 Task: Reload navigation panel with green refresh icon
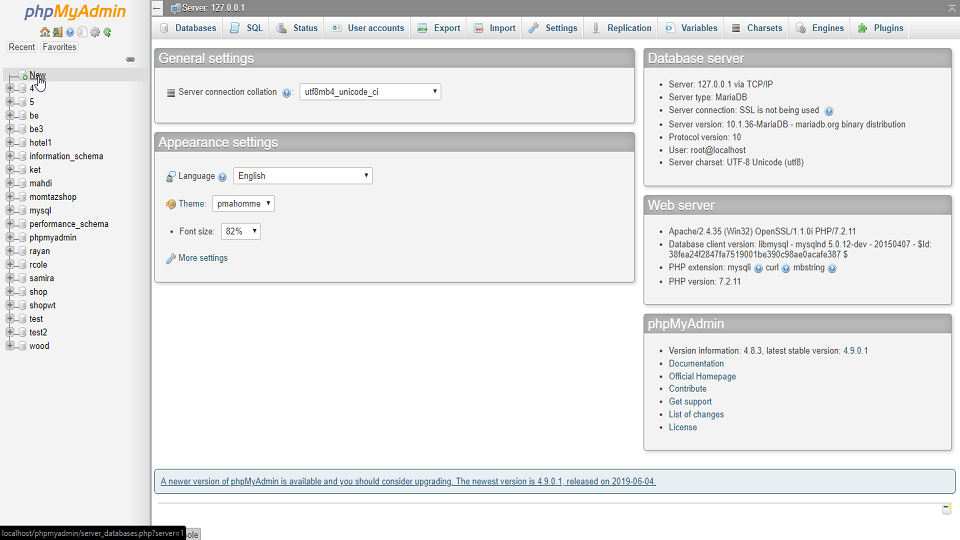click(107, 32)
